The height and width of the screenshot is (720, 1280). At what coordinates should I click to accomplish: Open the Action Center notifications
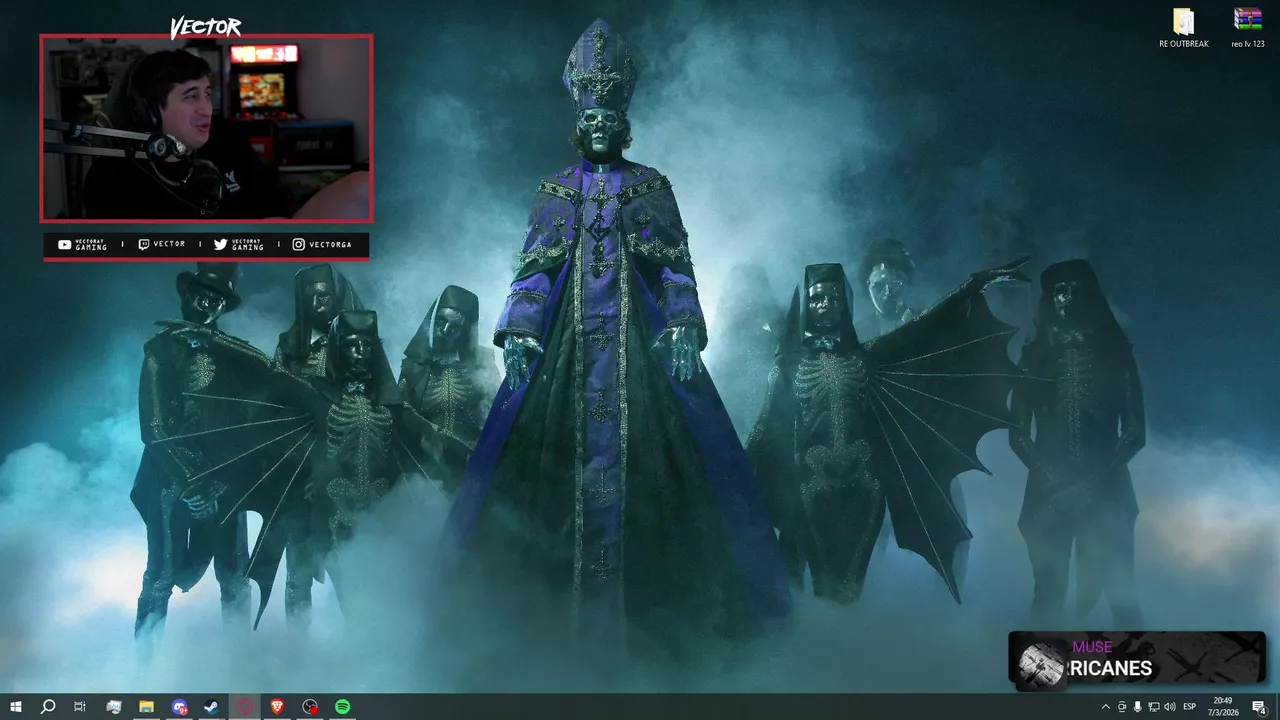(1260, 707)
